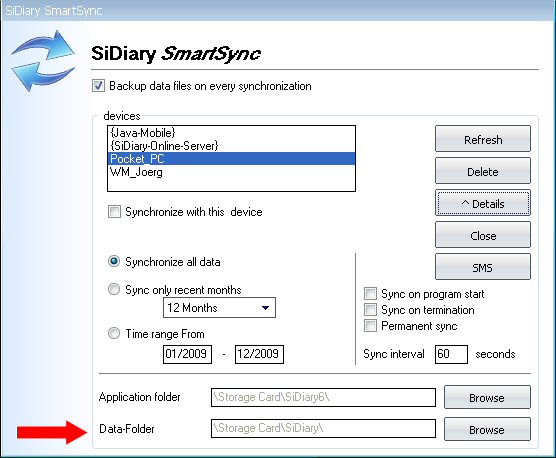Select the Time range From radio button
The width and height of the screenshot is (556, 458).
point(114,333)
